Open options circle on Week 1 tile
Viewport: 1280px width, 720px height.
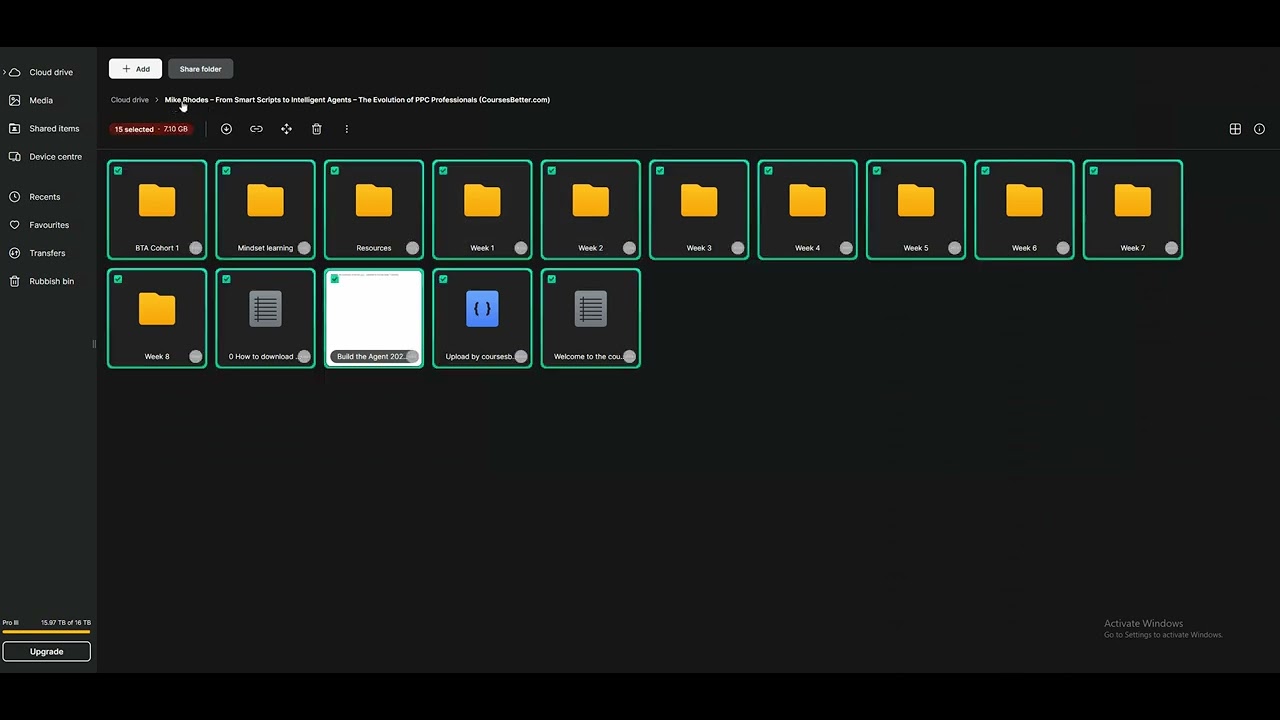pyautogui.click(x=521, y=248)
